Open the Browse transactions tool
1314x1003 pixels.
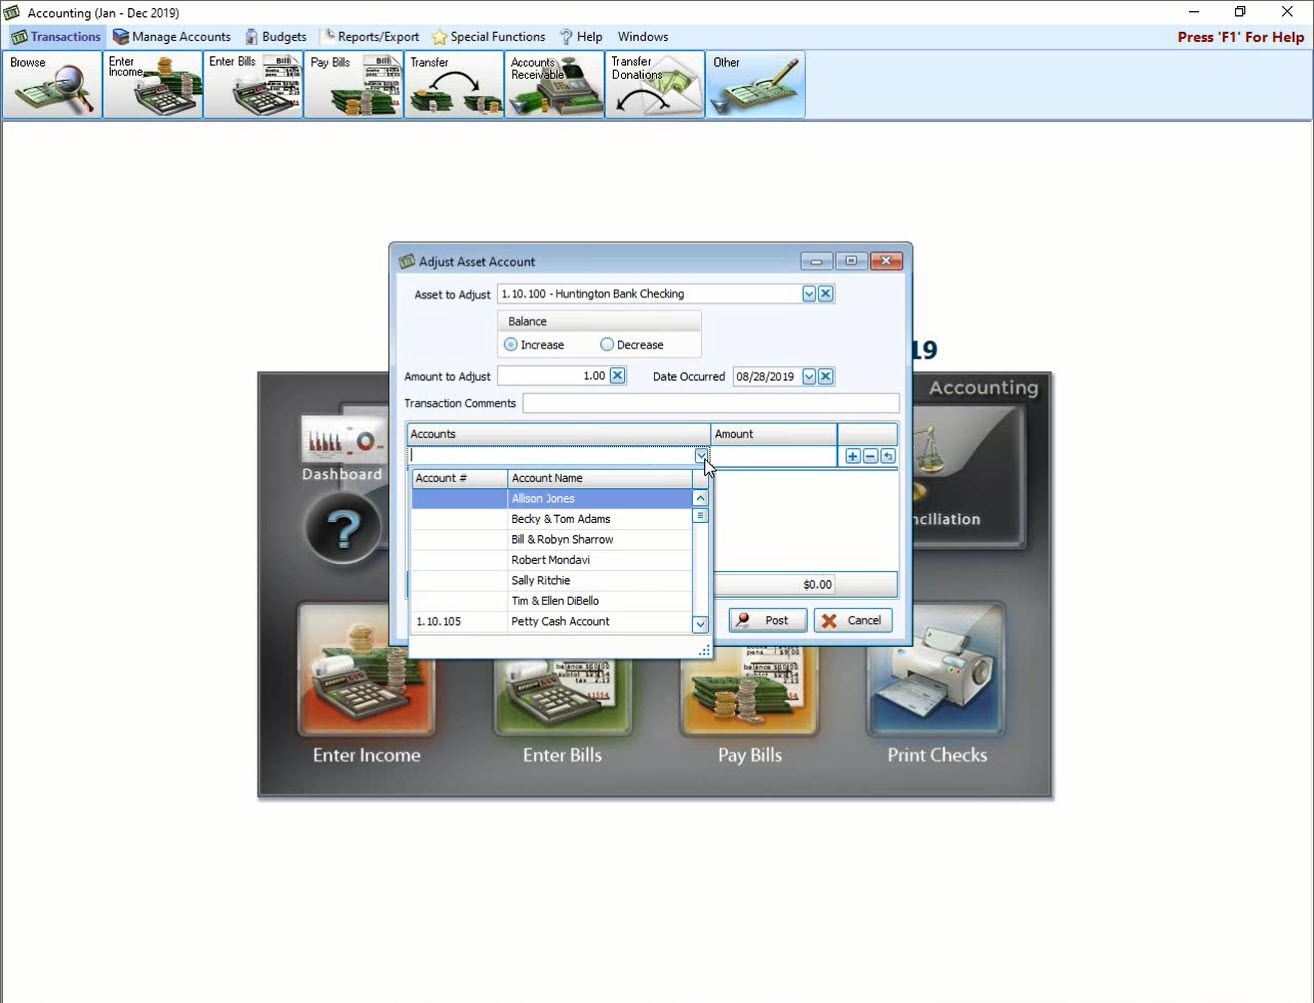(x=52, y=84)
